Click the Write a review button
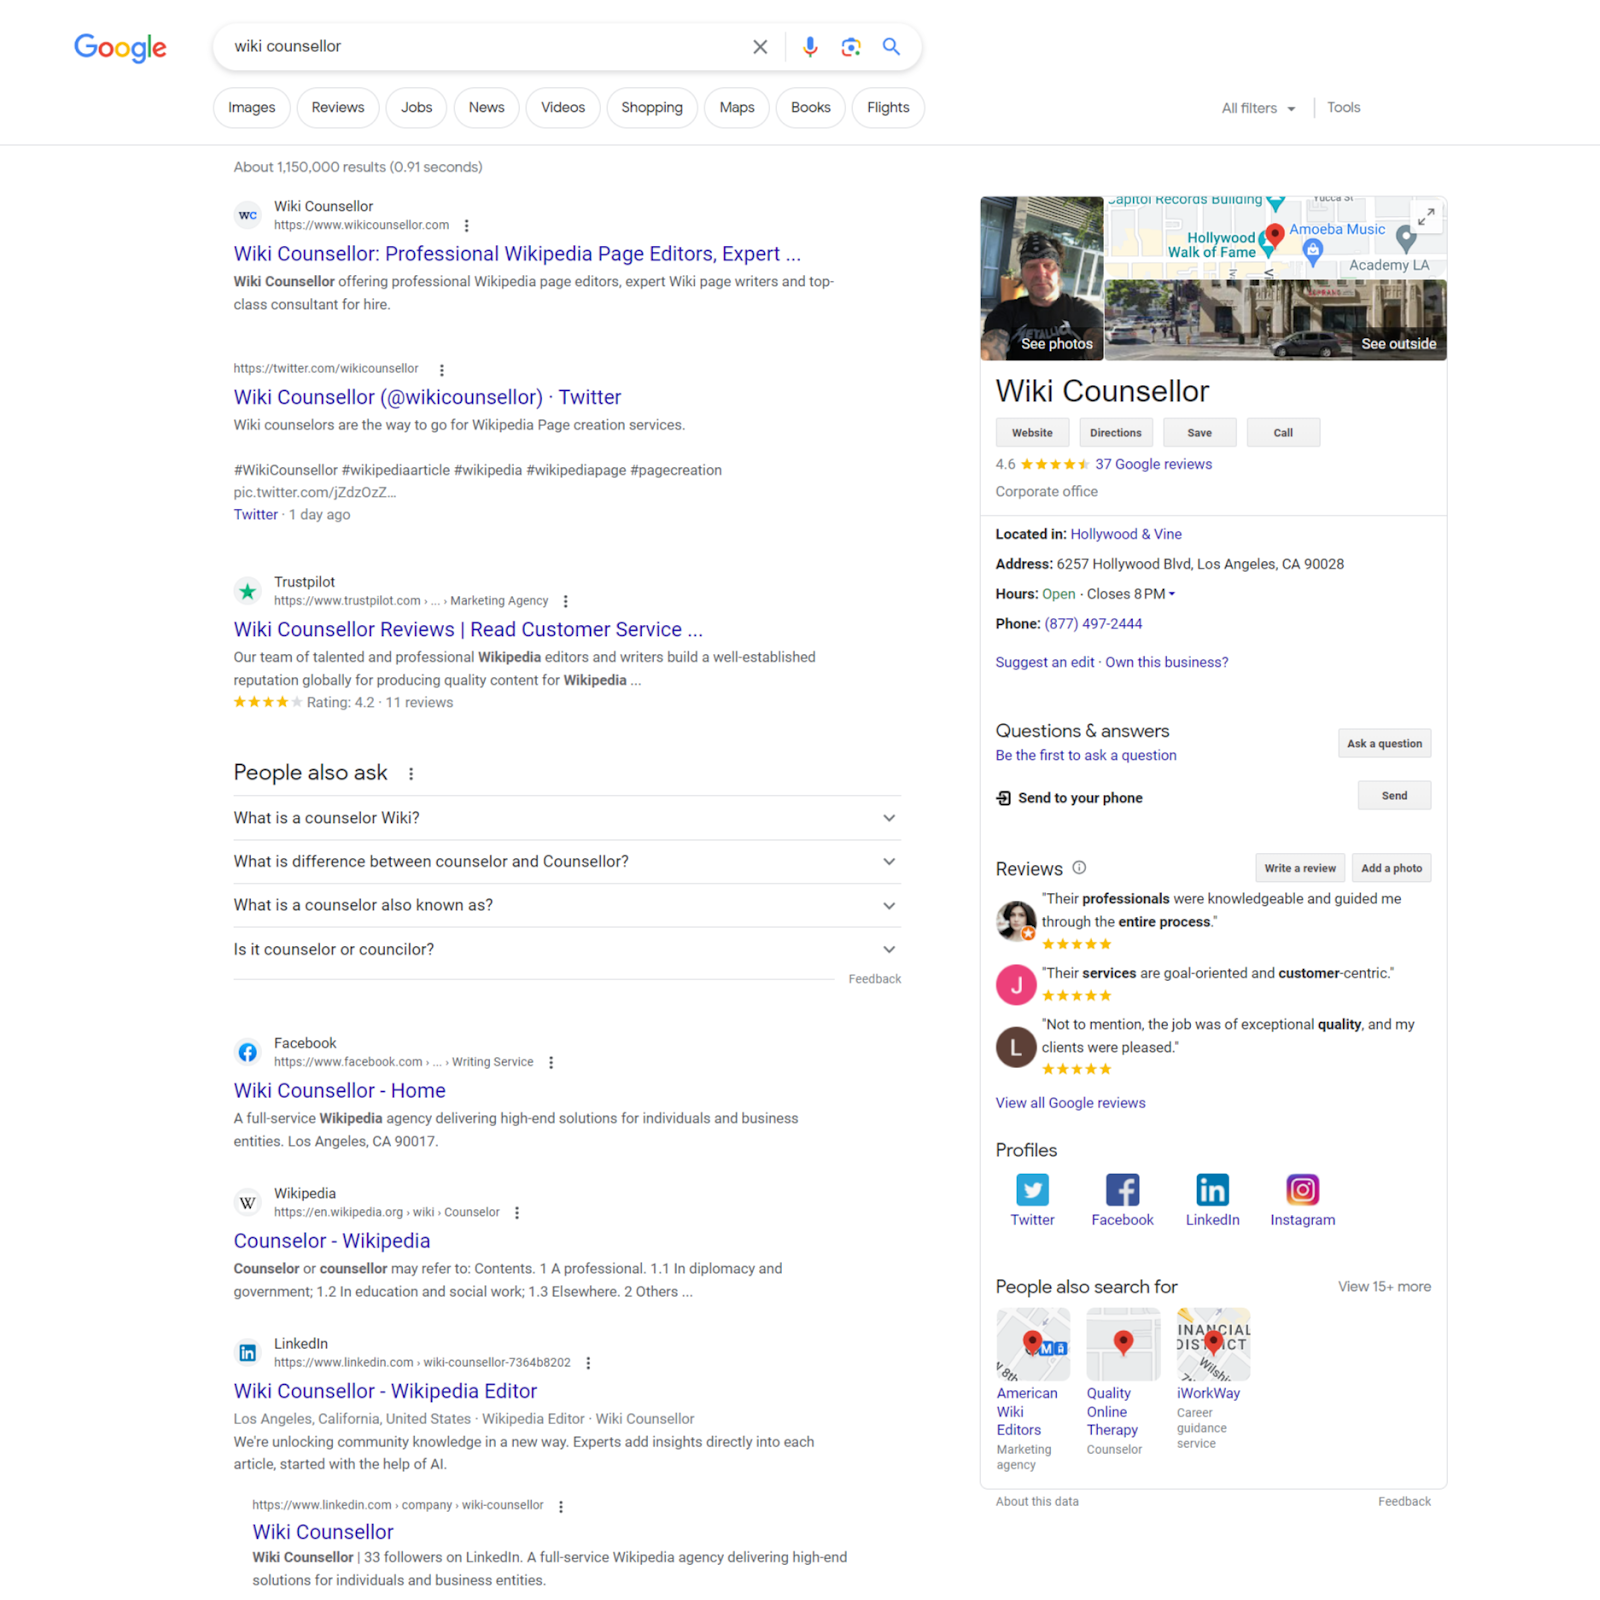 coord(1300,868)
